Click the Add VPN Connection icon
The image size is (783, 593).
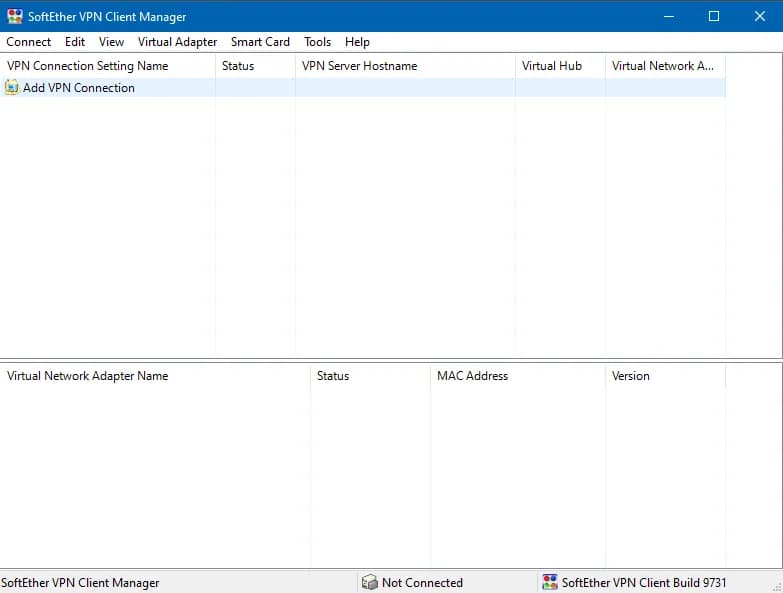pyautogui.click(x=11, y=87)
